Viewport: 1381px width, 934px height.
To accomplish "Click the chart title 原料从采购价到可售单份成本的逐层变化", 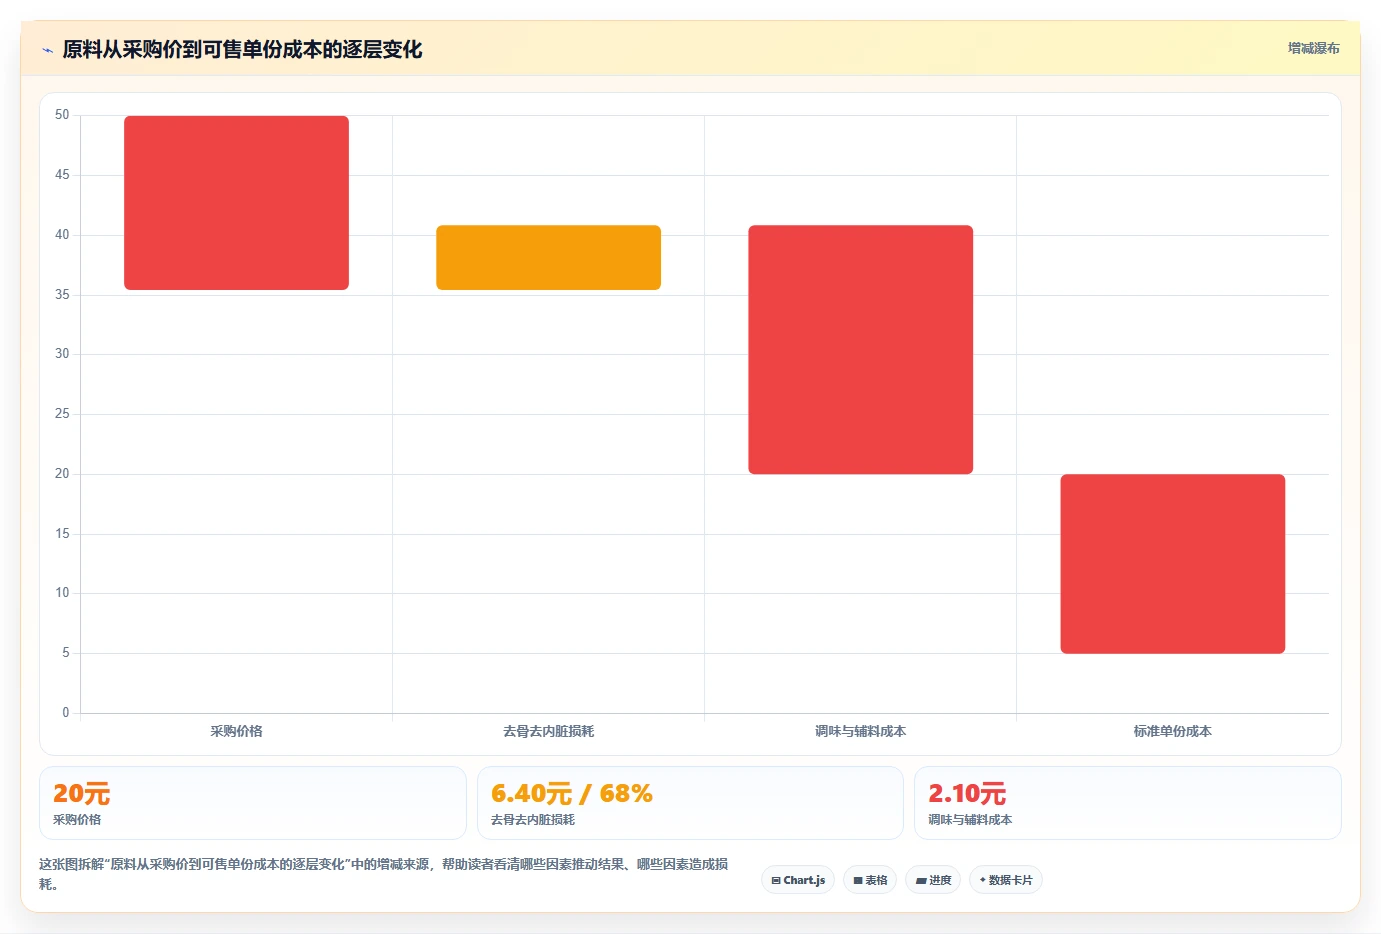I will pos(242,50).
